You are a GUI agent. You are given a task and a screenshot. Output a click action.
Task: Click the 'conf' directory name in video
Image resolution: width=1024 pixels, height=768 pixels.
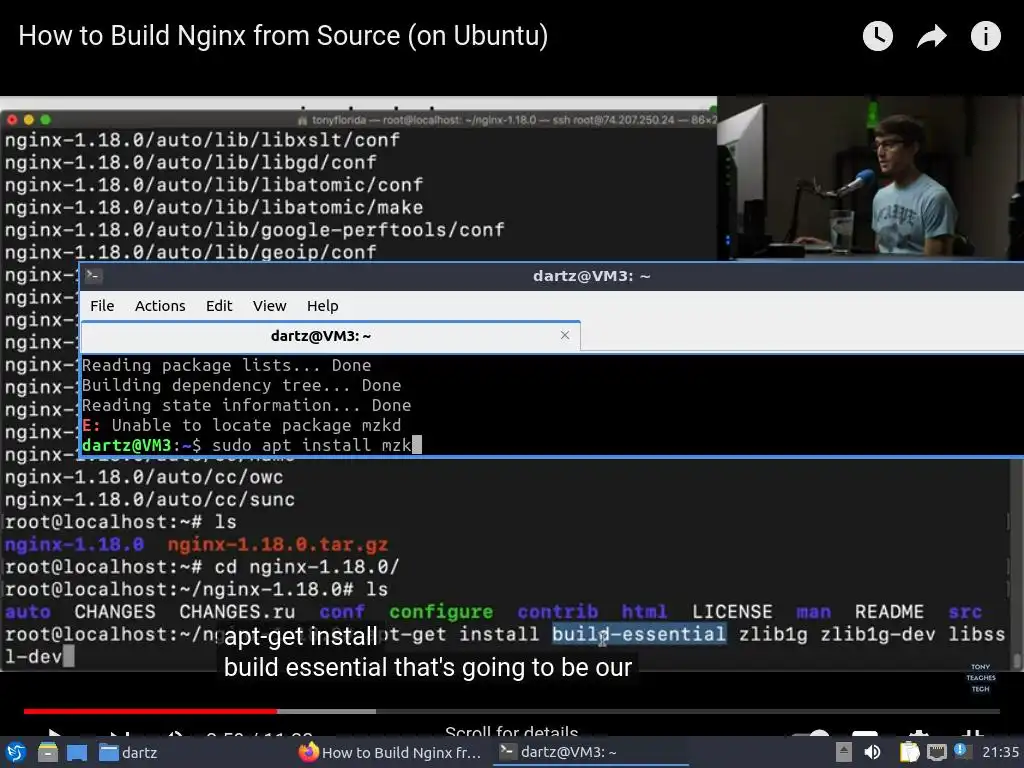(342, 612)
